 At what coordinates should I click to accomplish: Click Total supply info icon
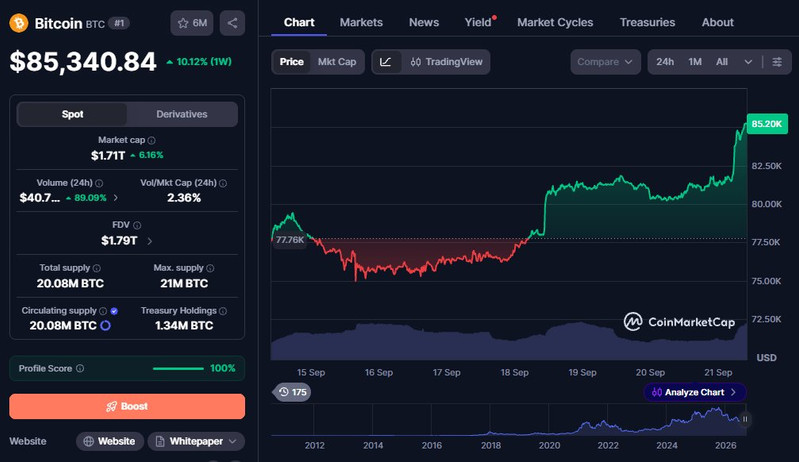point(97,268)
